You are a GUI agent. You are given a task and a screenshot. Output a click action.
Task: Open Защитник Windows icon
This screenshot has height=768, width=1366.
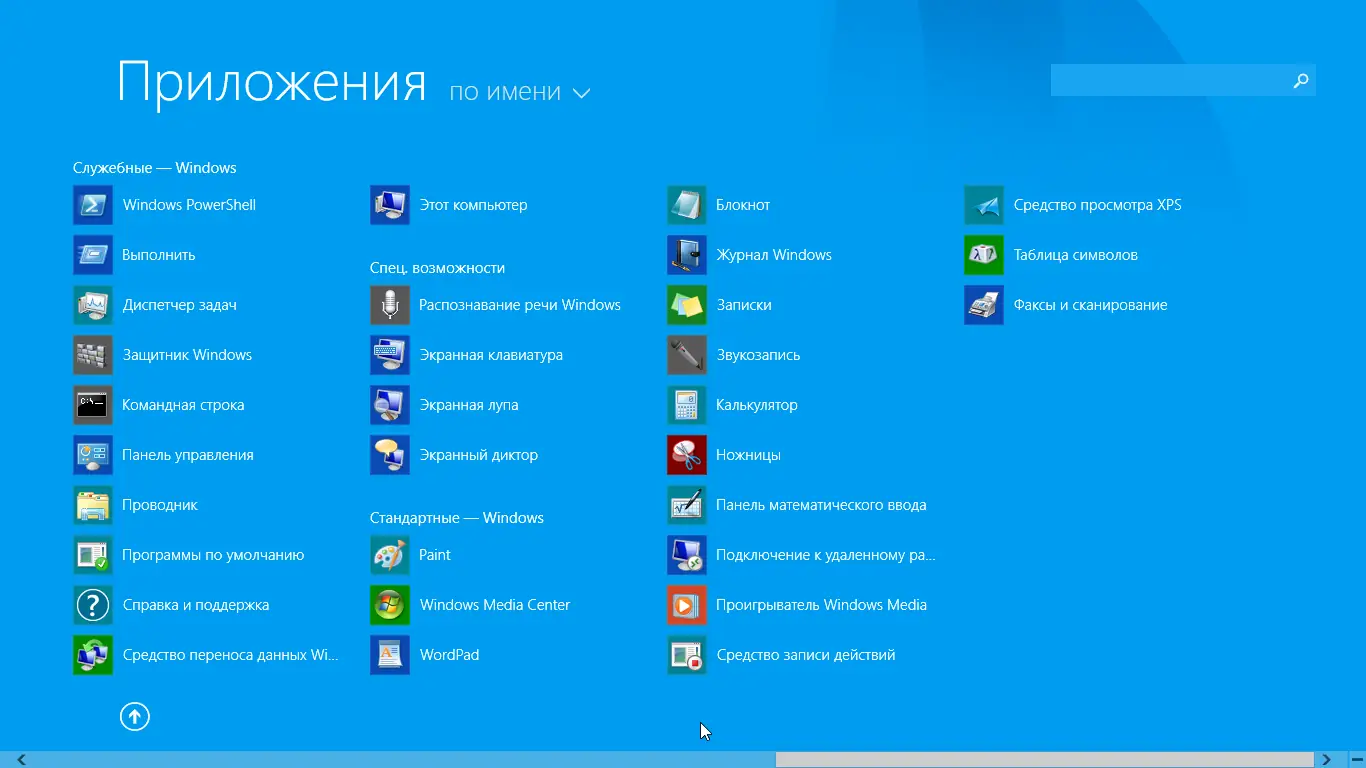pos(93,355)
